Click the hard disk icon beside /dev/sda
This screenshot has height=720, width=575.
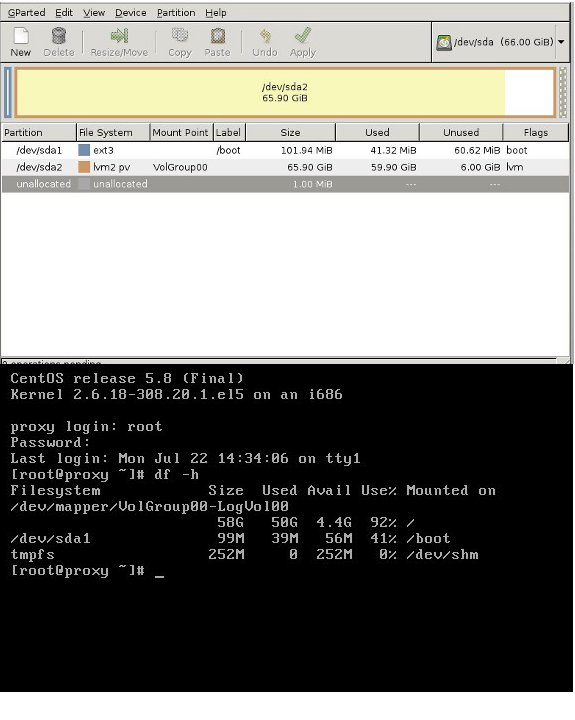pos(444,42)
